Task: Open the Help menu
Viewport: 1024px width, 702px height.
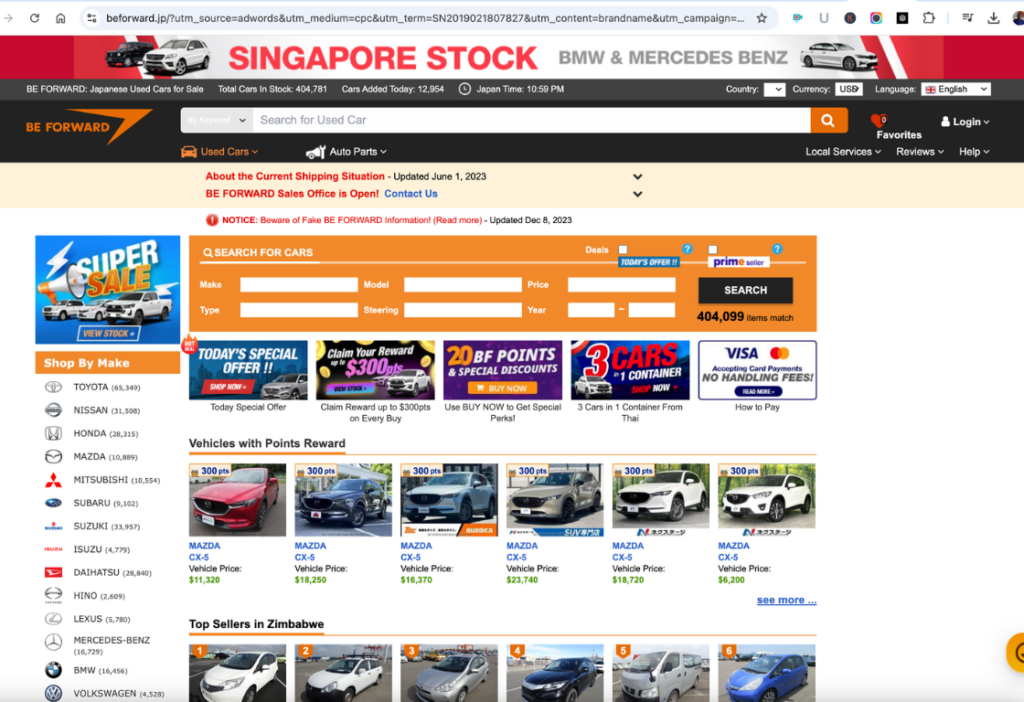Action: (974, 152)
